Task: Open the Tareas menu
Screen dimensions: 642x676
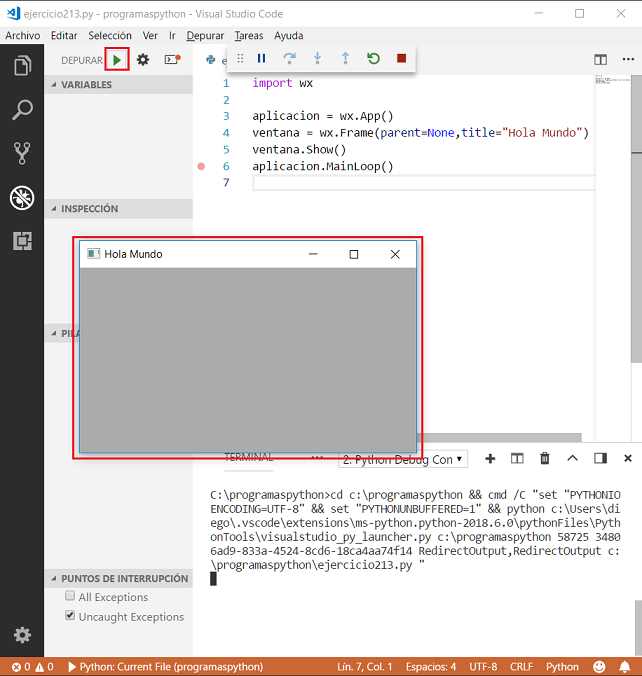Action: coord(249,35)
